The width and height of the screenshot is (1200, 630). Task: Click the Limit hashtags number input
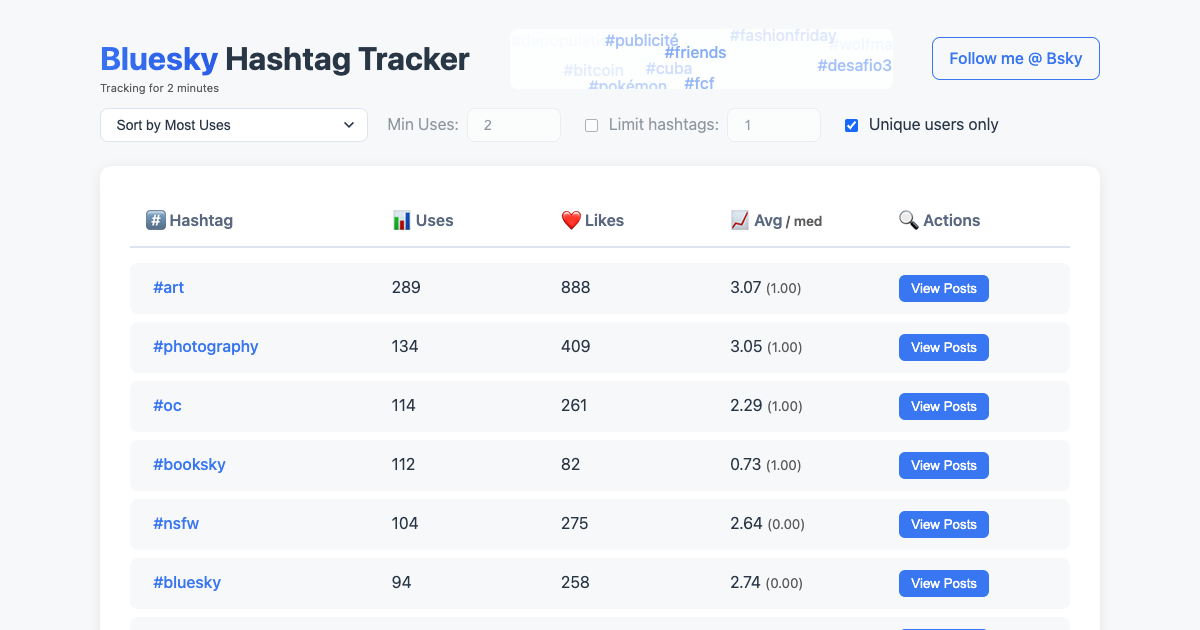pos(773,125)
